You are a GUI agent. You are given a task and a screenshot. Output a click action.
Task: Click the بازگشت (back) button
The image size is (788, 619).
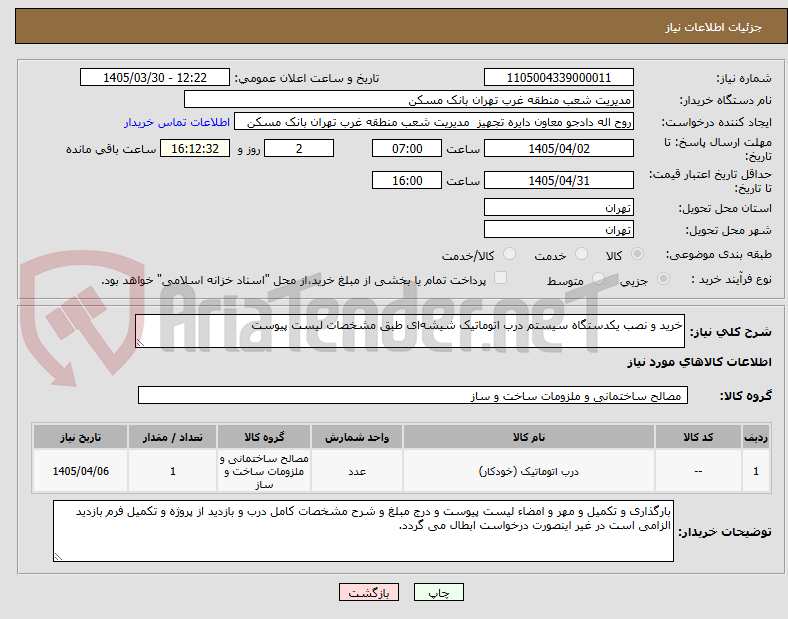click(369, 592)
